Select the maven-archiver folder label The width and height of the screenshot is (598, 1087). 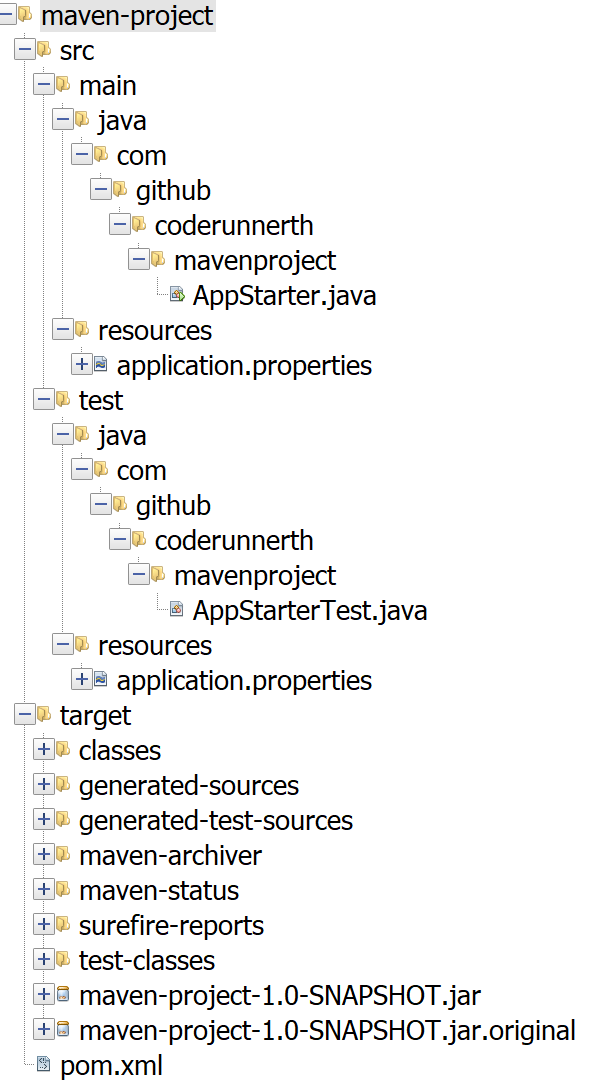tap(170, 855)
